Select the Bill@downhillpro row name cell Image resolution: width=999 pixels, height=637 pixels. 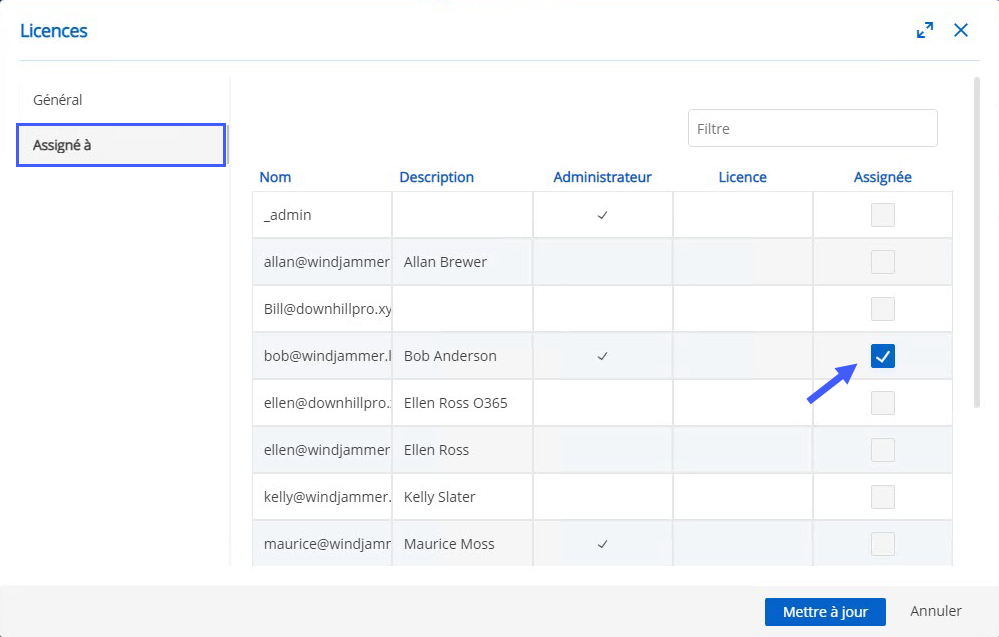pyautogui.click(x=322, y=309)
